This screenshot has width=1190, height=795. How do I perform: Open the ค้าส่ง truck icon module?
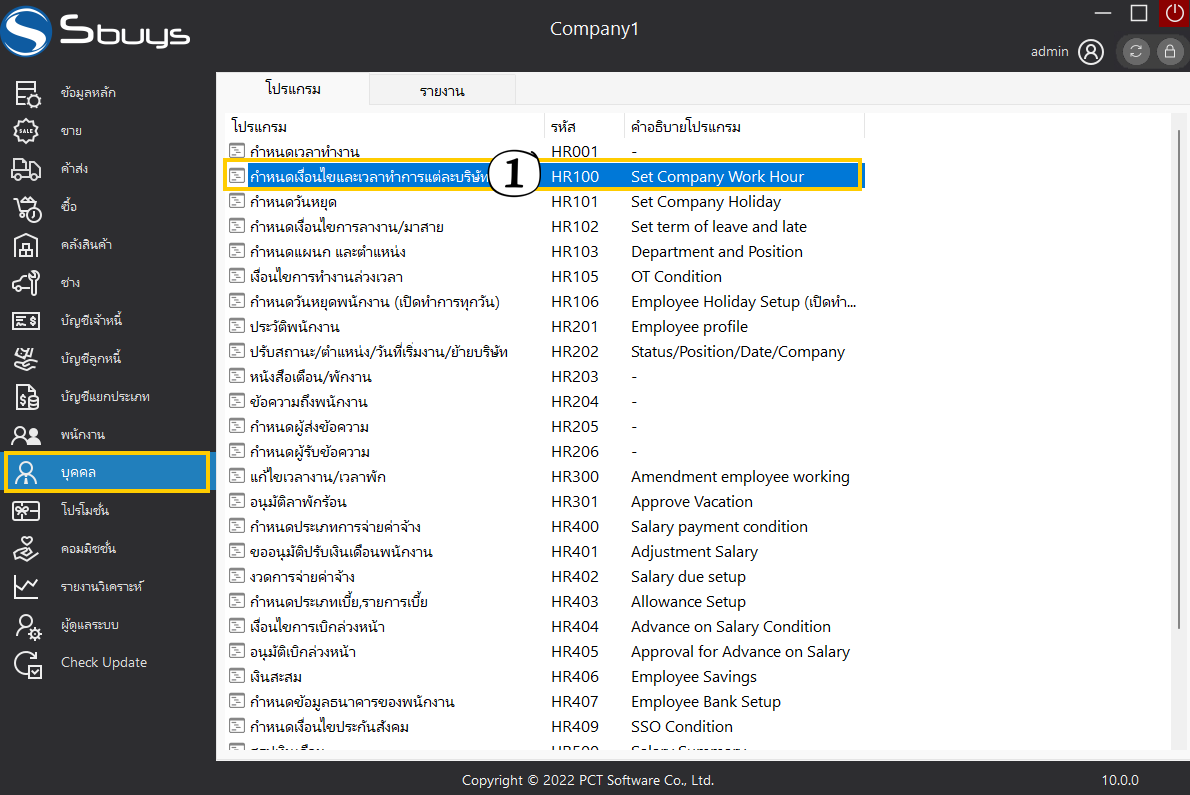coord(26,169)
